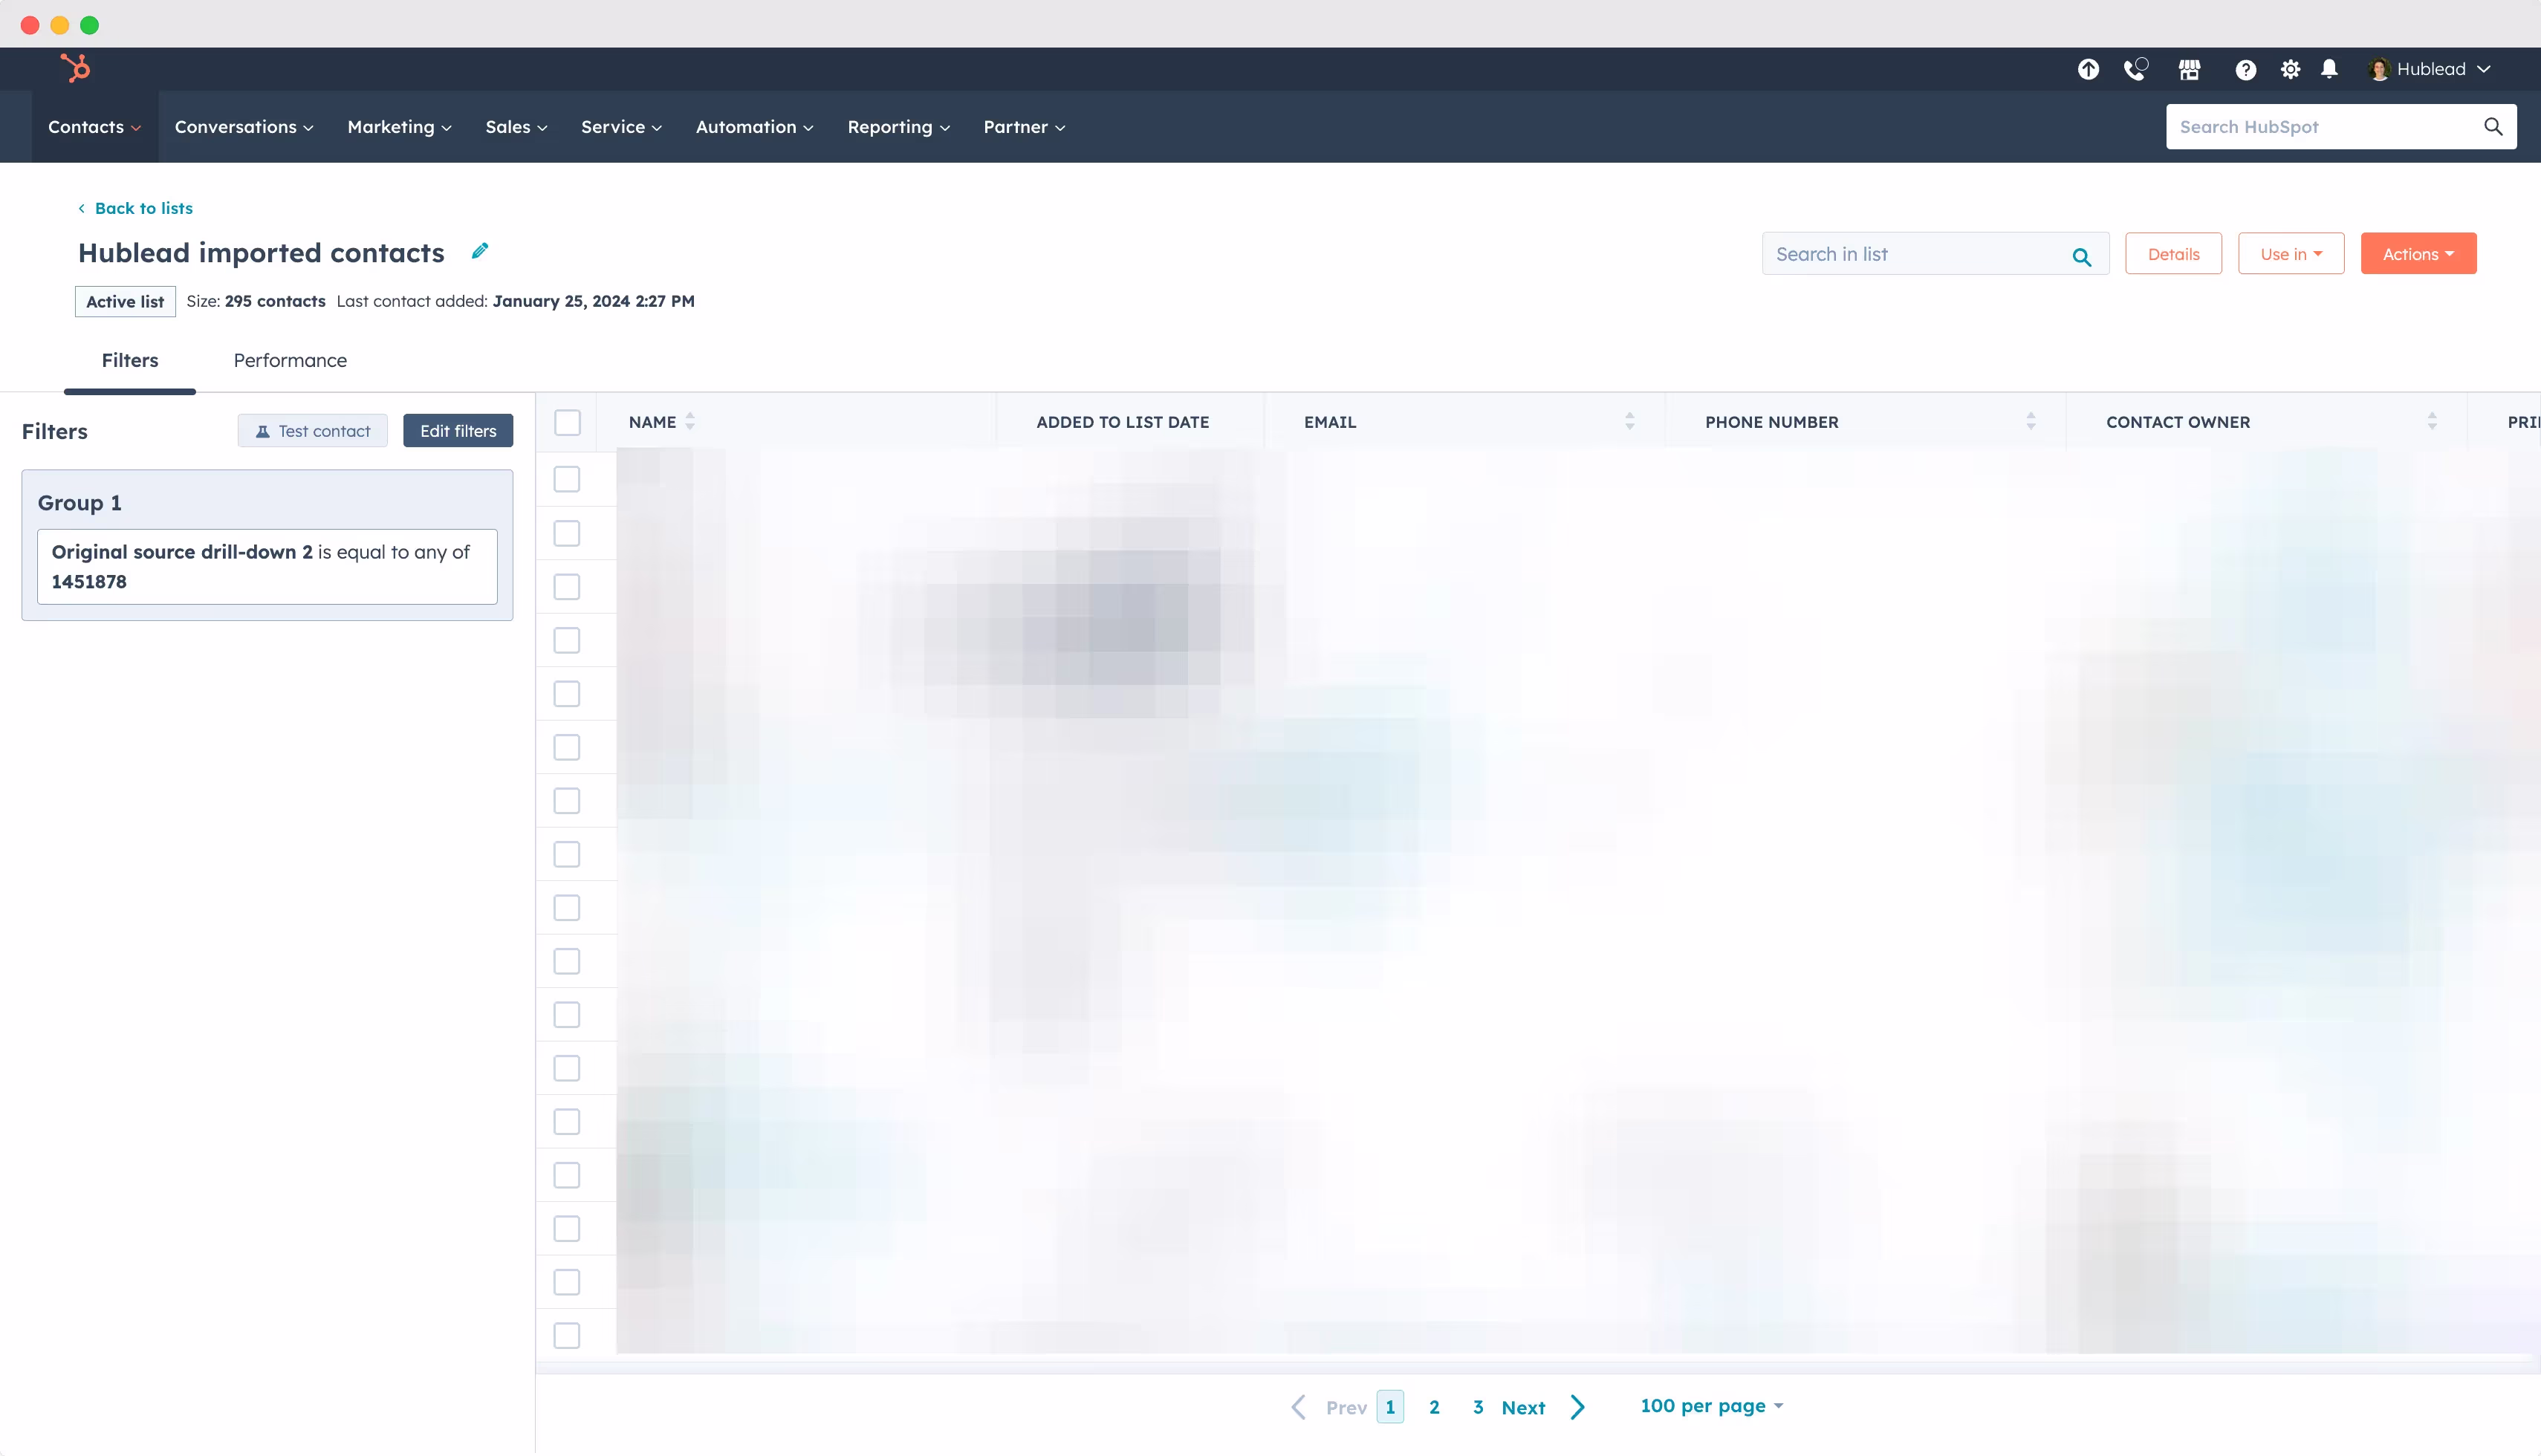2541x1456 pixels.
Task: Tick the sixth contact row checkbox
Action: (x=567, y=747)
